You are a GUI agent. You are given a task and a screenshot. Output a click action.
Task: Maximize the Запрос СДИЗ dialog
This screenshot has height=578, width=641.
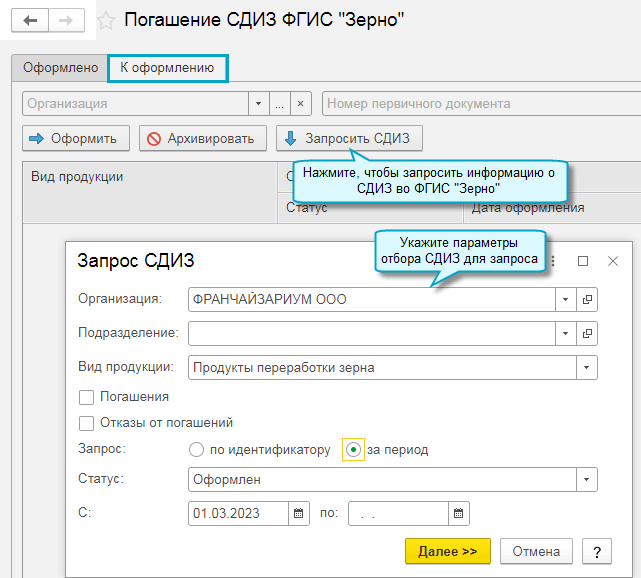coord(583,261)
